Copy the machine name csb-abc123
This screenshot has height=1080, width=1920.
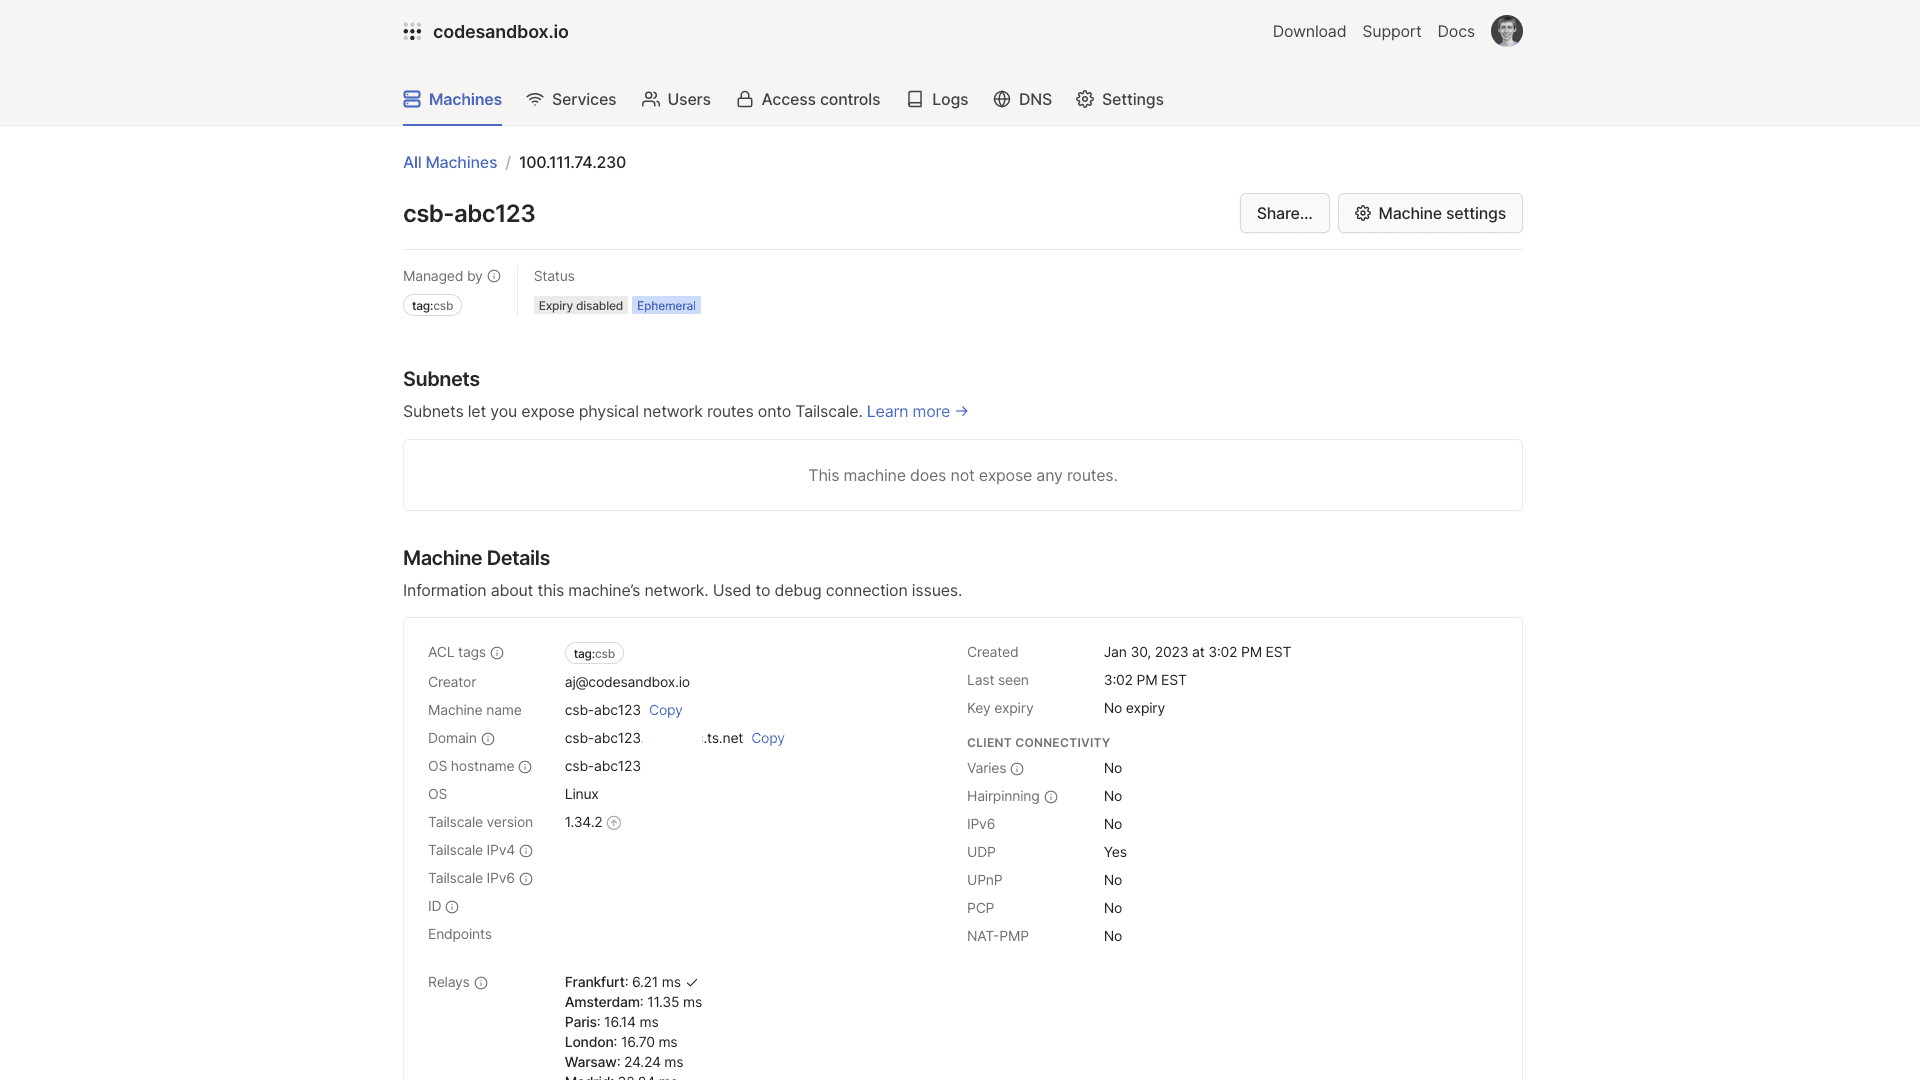point(665,710)
